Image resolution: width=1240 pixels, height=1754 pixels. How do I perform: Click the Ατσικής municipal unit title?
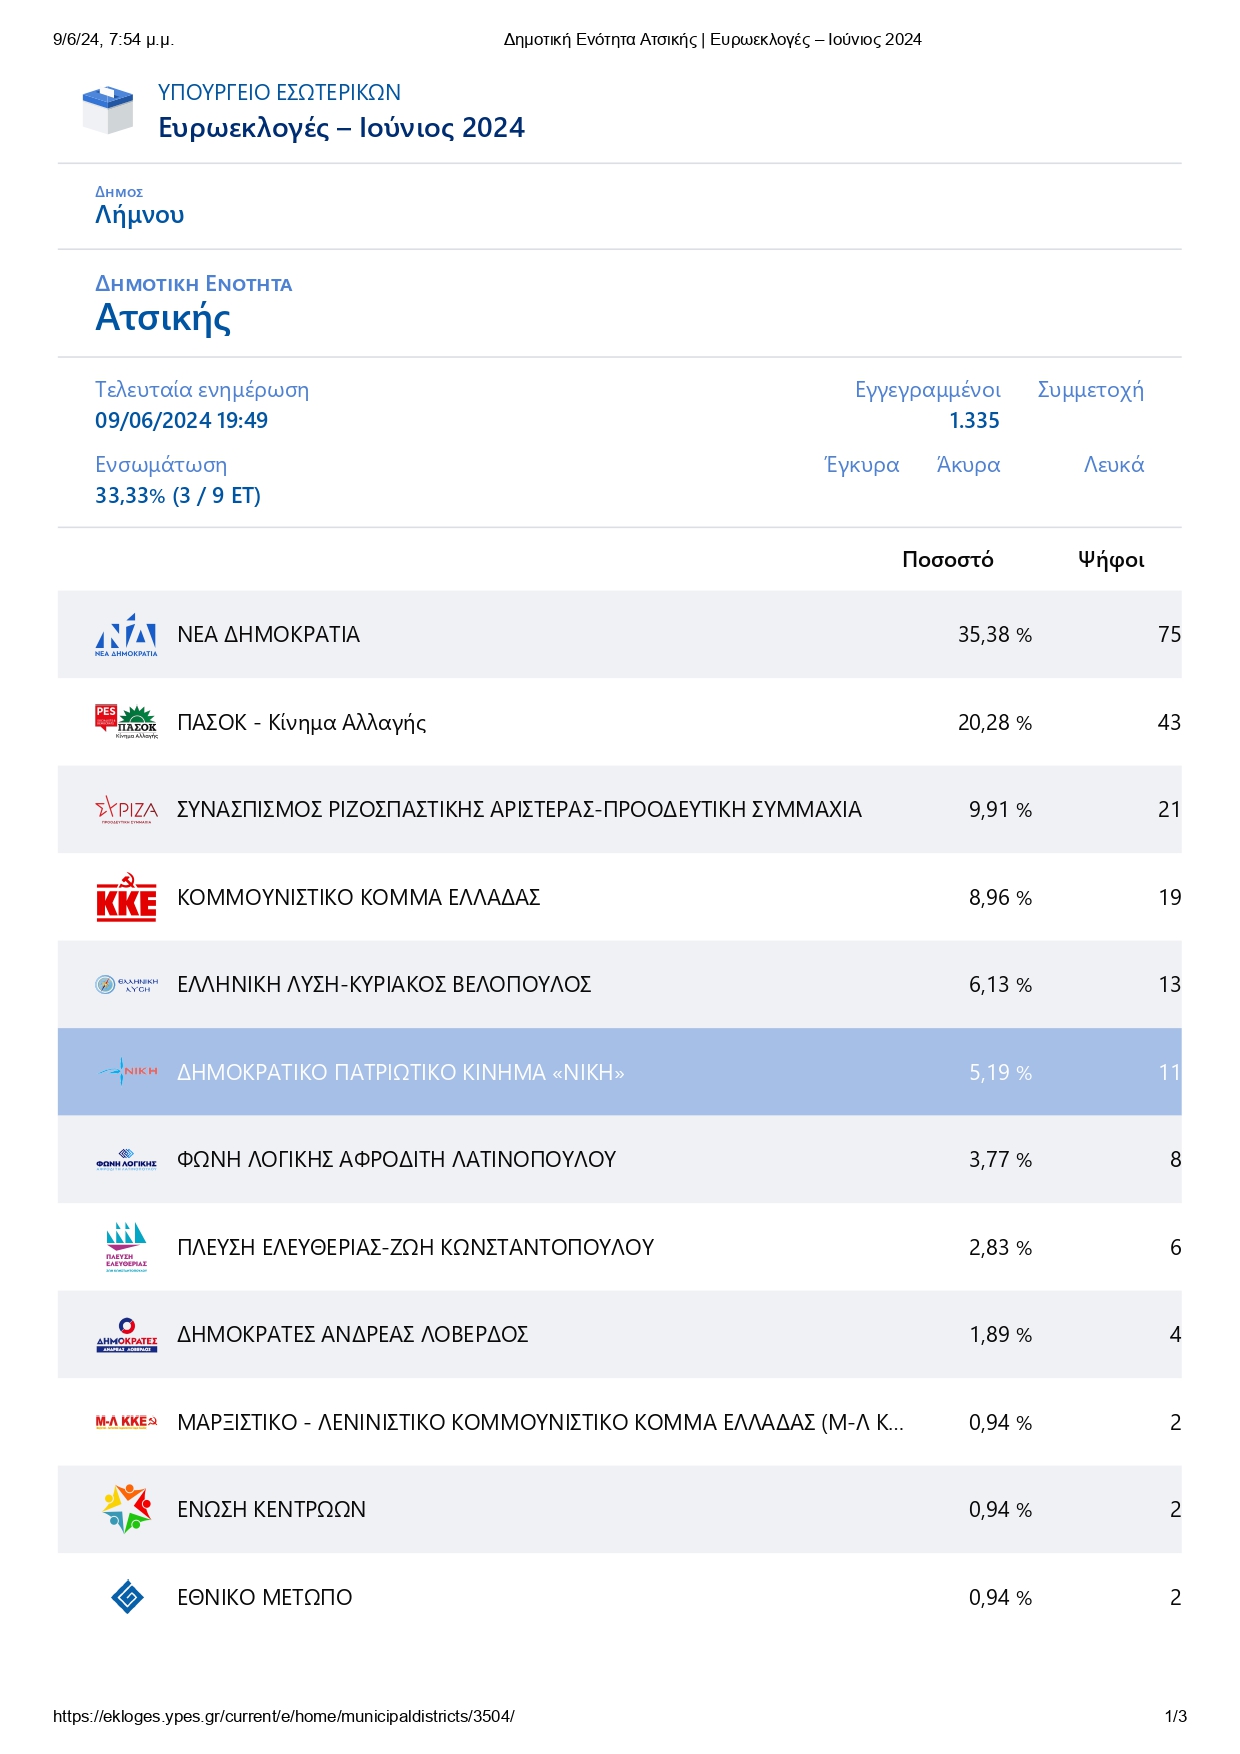[x=163, y=318]
